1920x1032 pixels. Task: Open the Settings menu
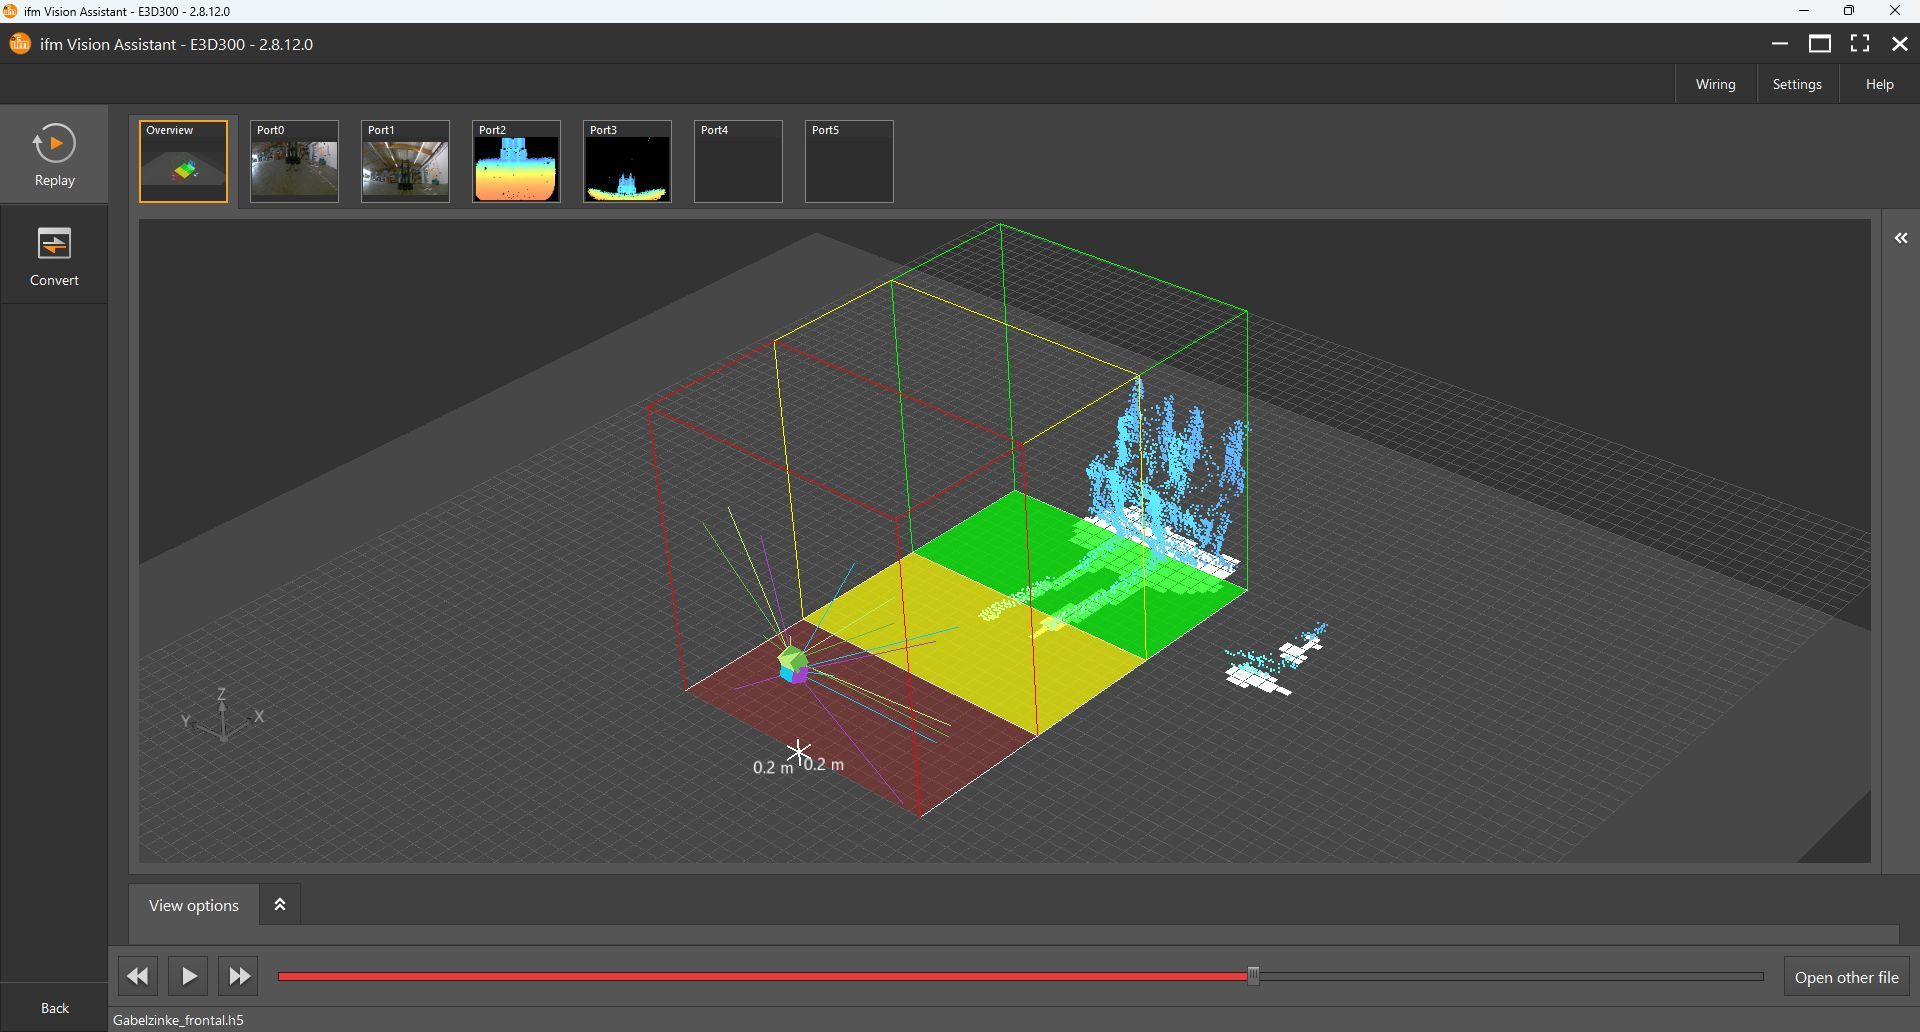coord(1796,84)
